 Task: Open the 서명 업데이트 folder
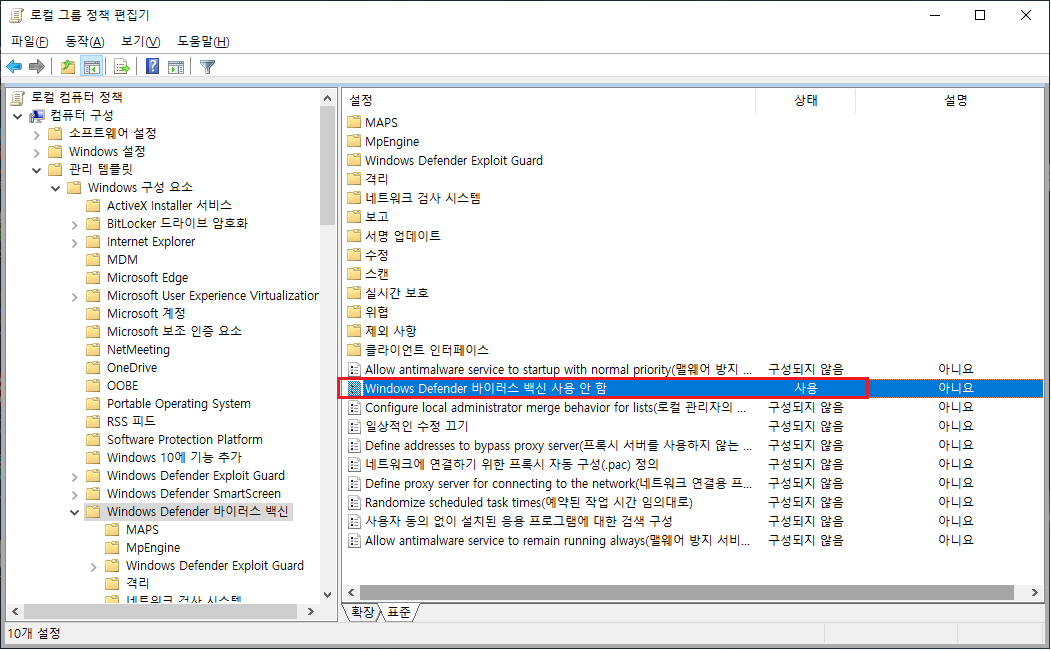click(403, 236)
